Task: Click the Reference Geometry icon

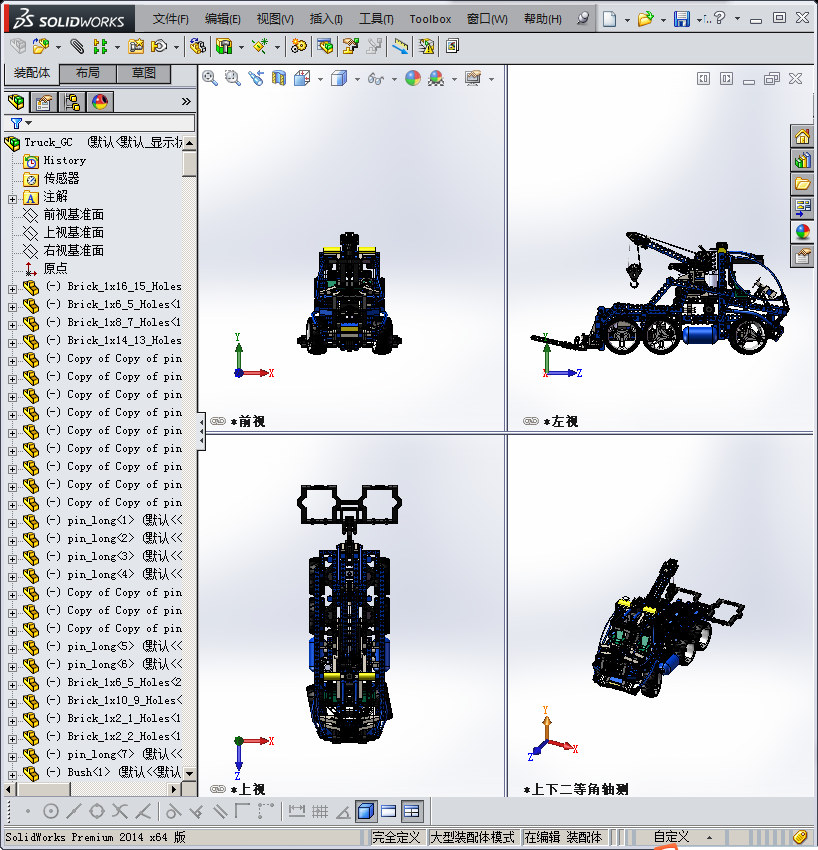Action: pos(260,47)
